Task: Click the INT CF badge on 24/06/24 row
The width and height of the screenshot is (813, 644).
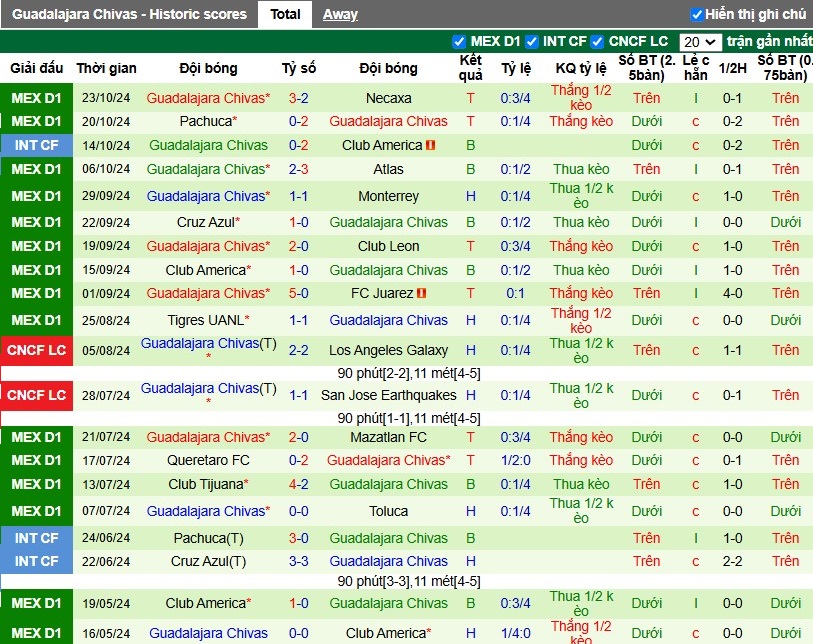Action: point(36,538)
